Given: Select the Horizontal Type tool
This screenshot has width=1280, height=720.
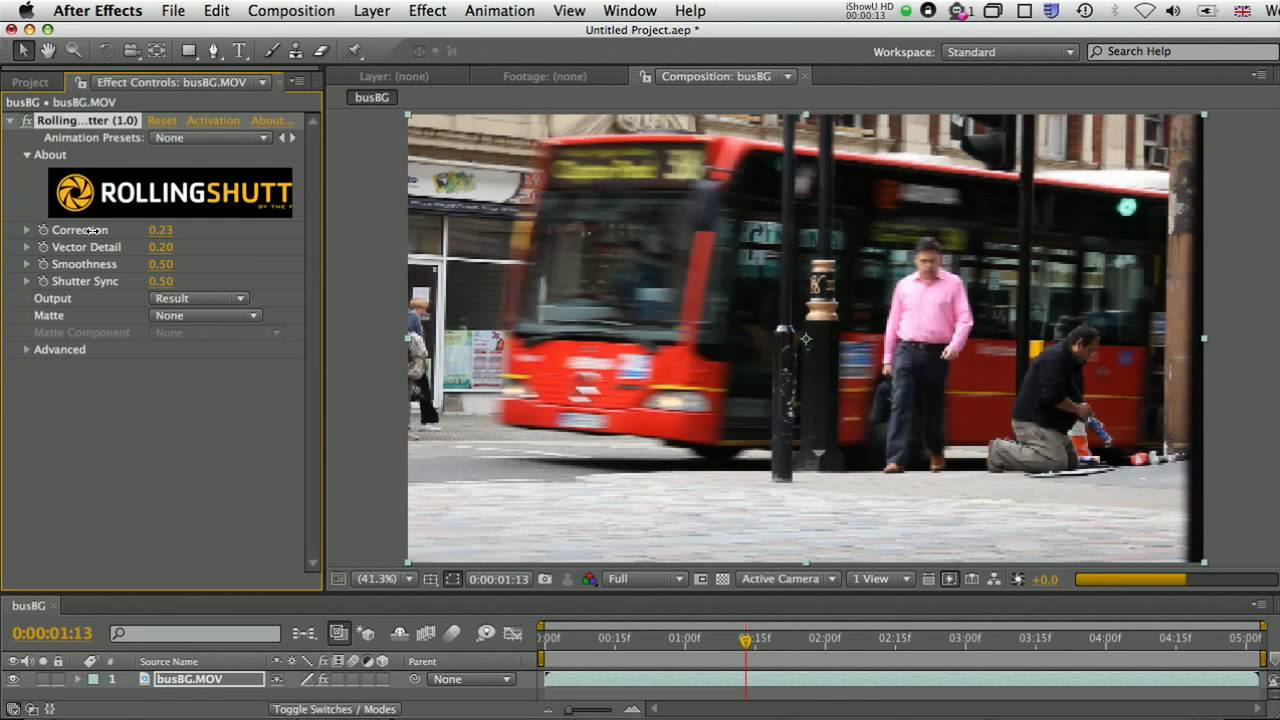Looking at the screenshot, I should coord(239,50).
